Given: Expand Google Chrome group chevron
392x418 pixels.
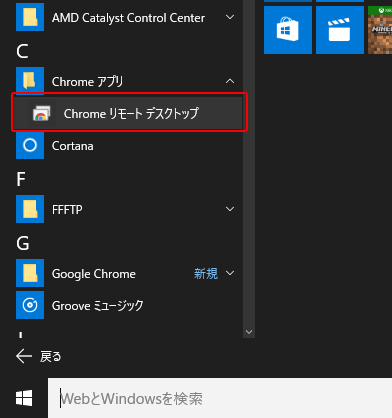Looking at the screenshot, I should coord(230,273).
